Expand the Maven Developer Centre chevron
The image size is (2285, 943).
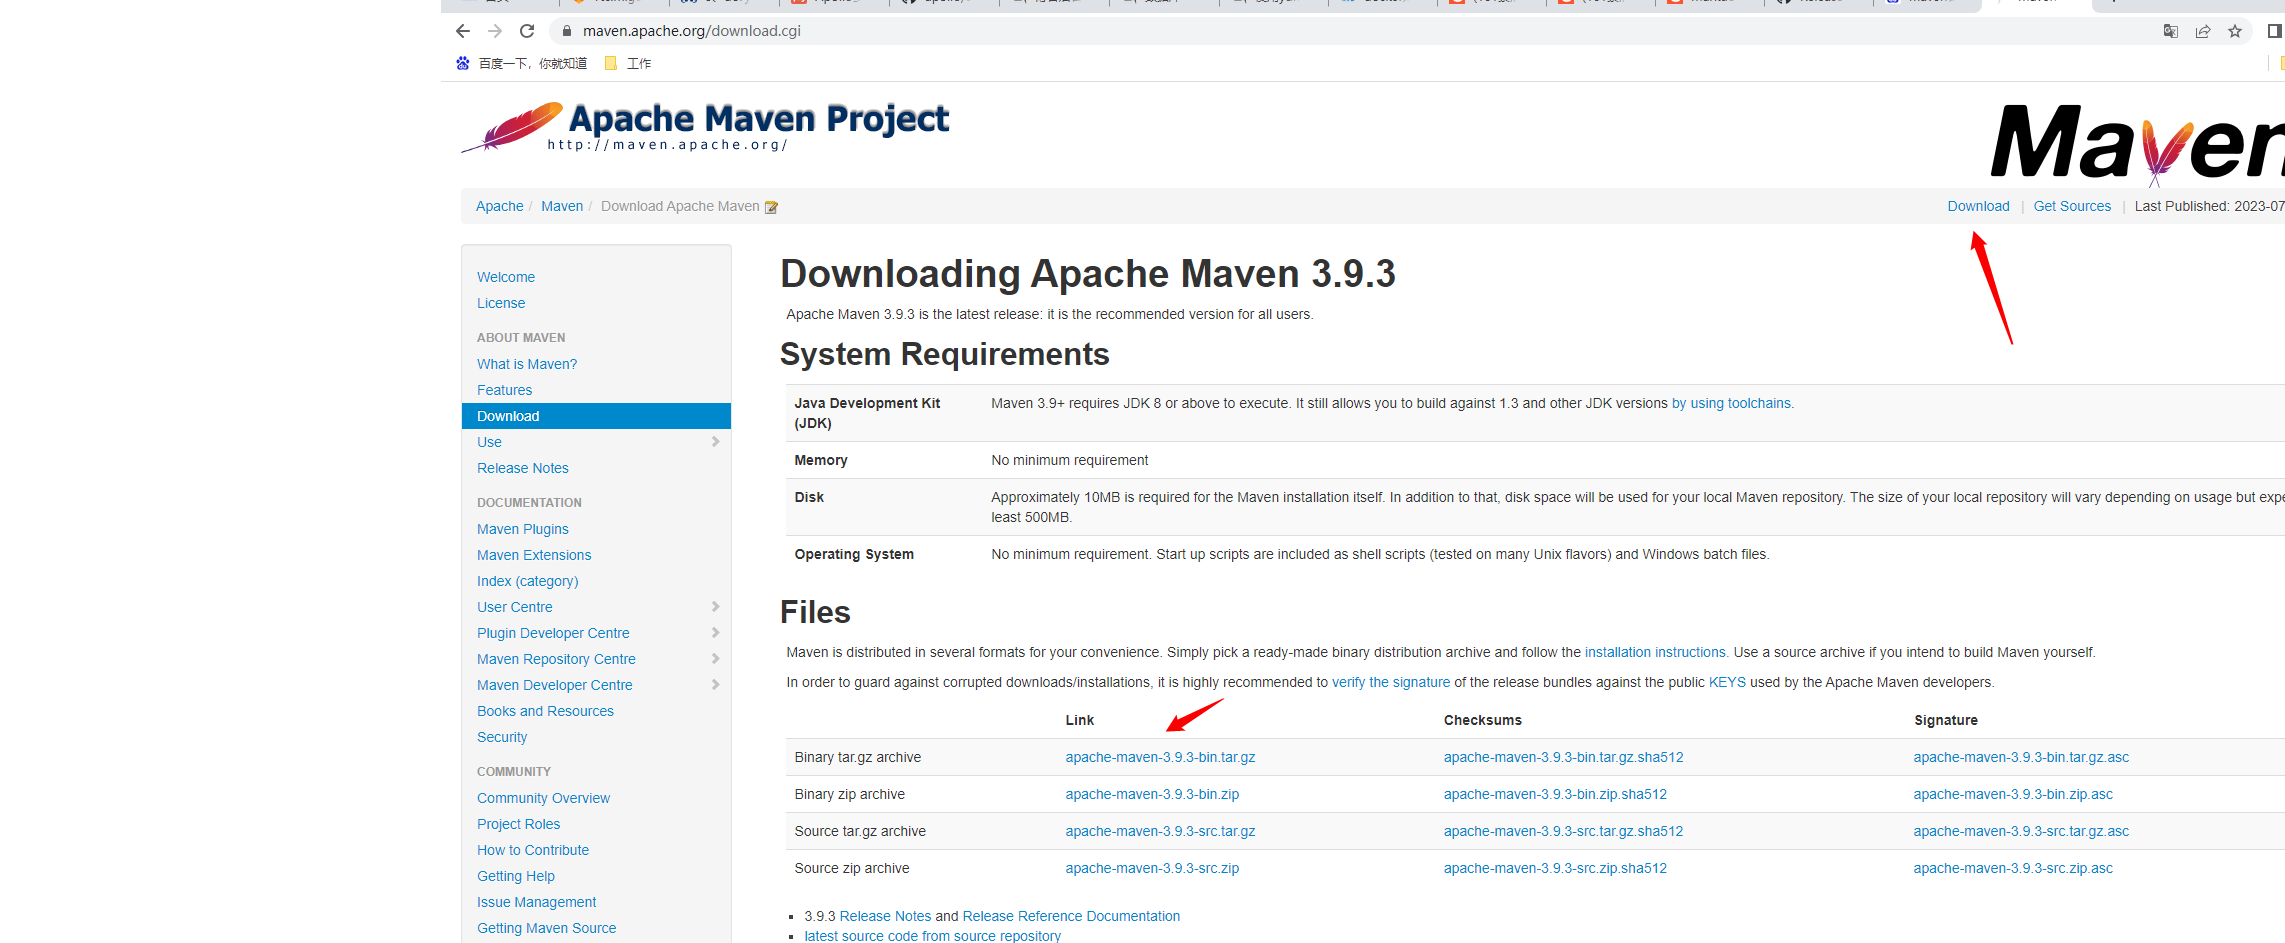click(x=715, y=685)
